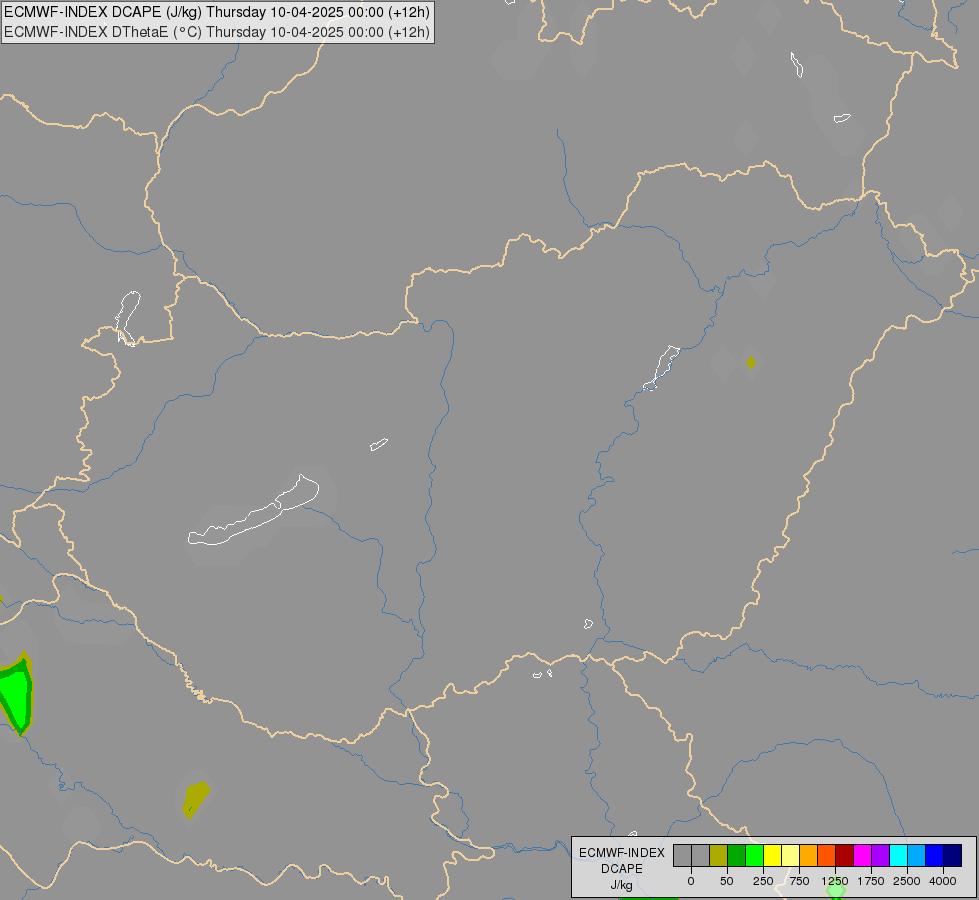Image resolution: width=979 pixels, height=900 pixels.
Task: Select the orange swatch in the legend
Action: pos(809,856)
